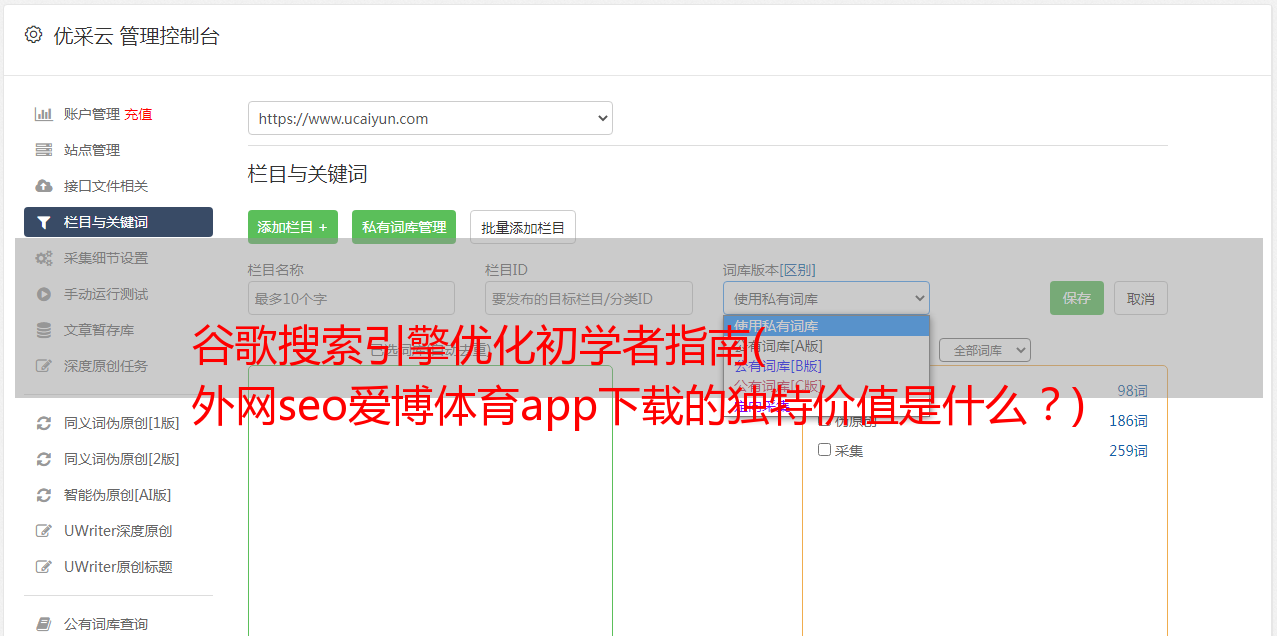The width and height of the screenshot is (1277, 636).
Task: Click the database icon for 文章暂存库
Action: pos(44,330)
